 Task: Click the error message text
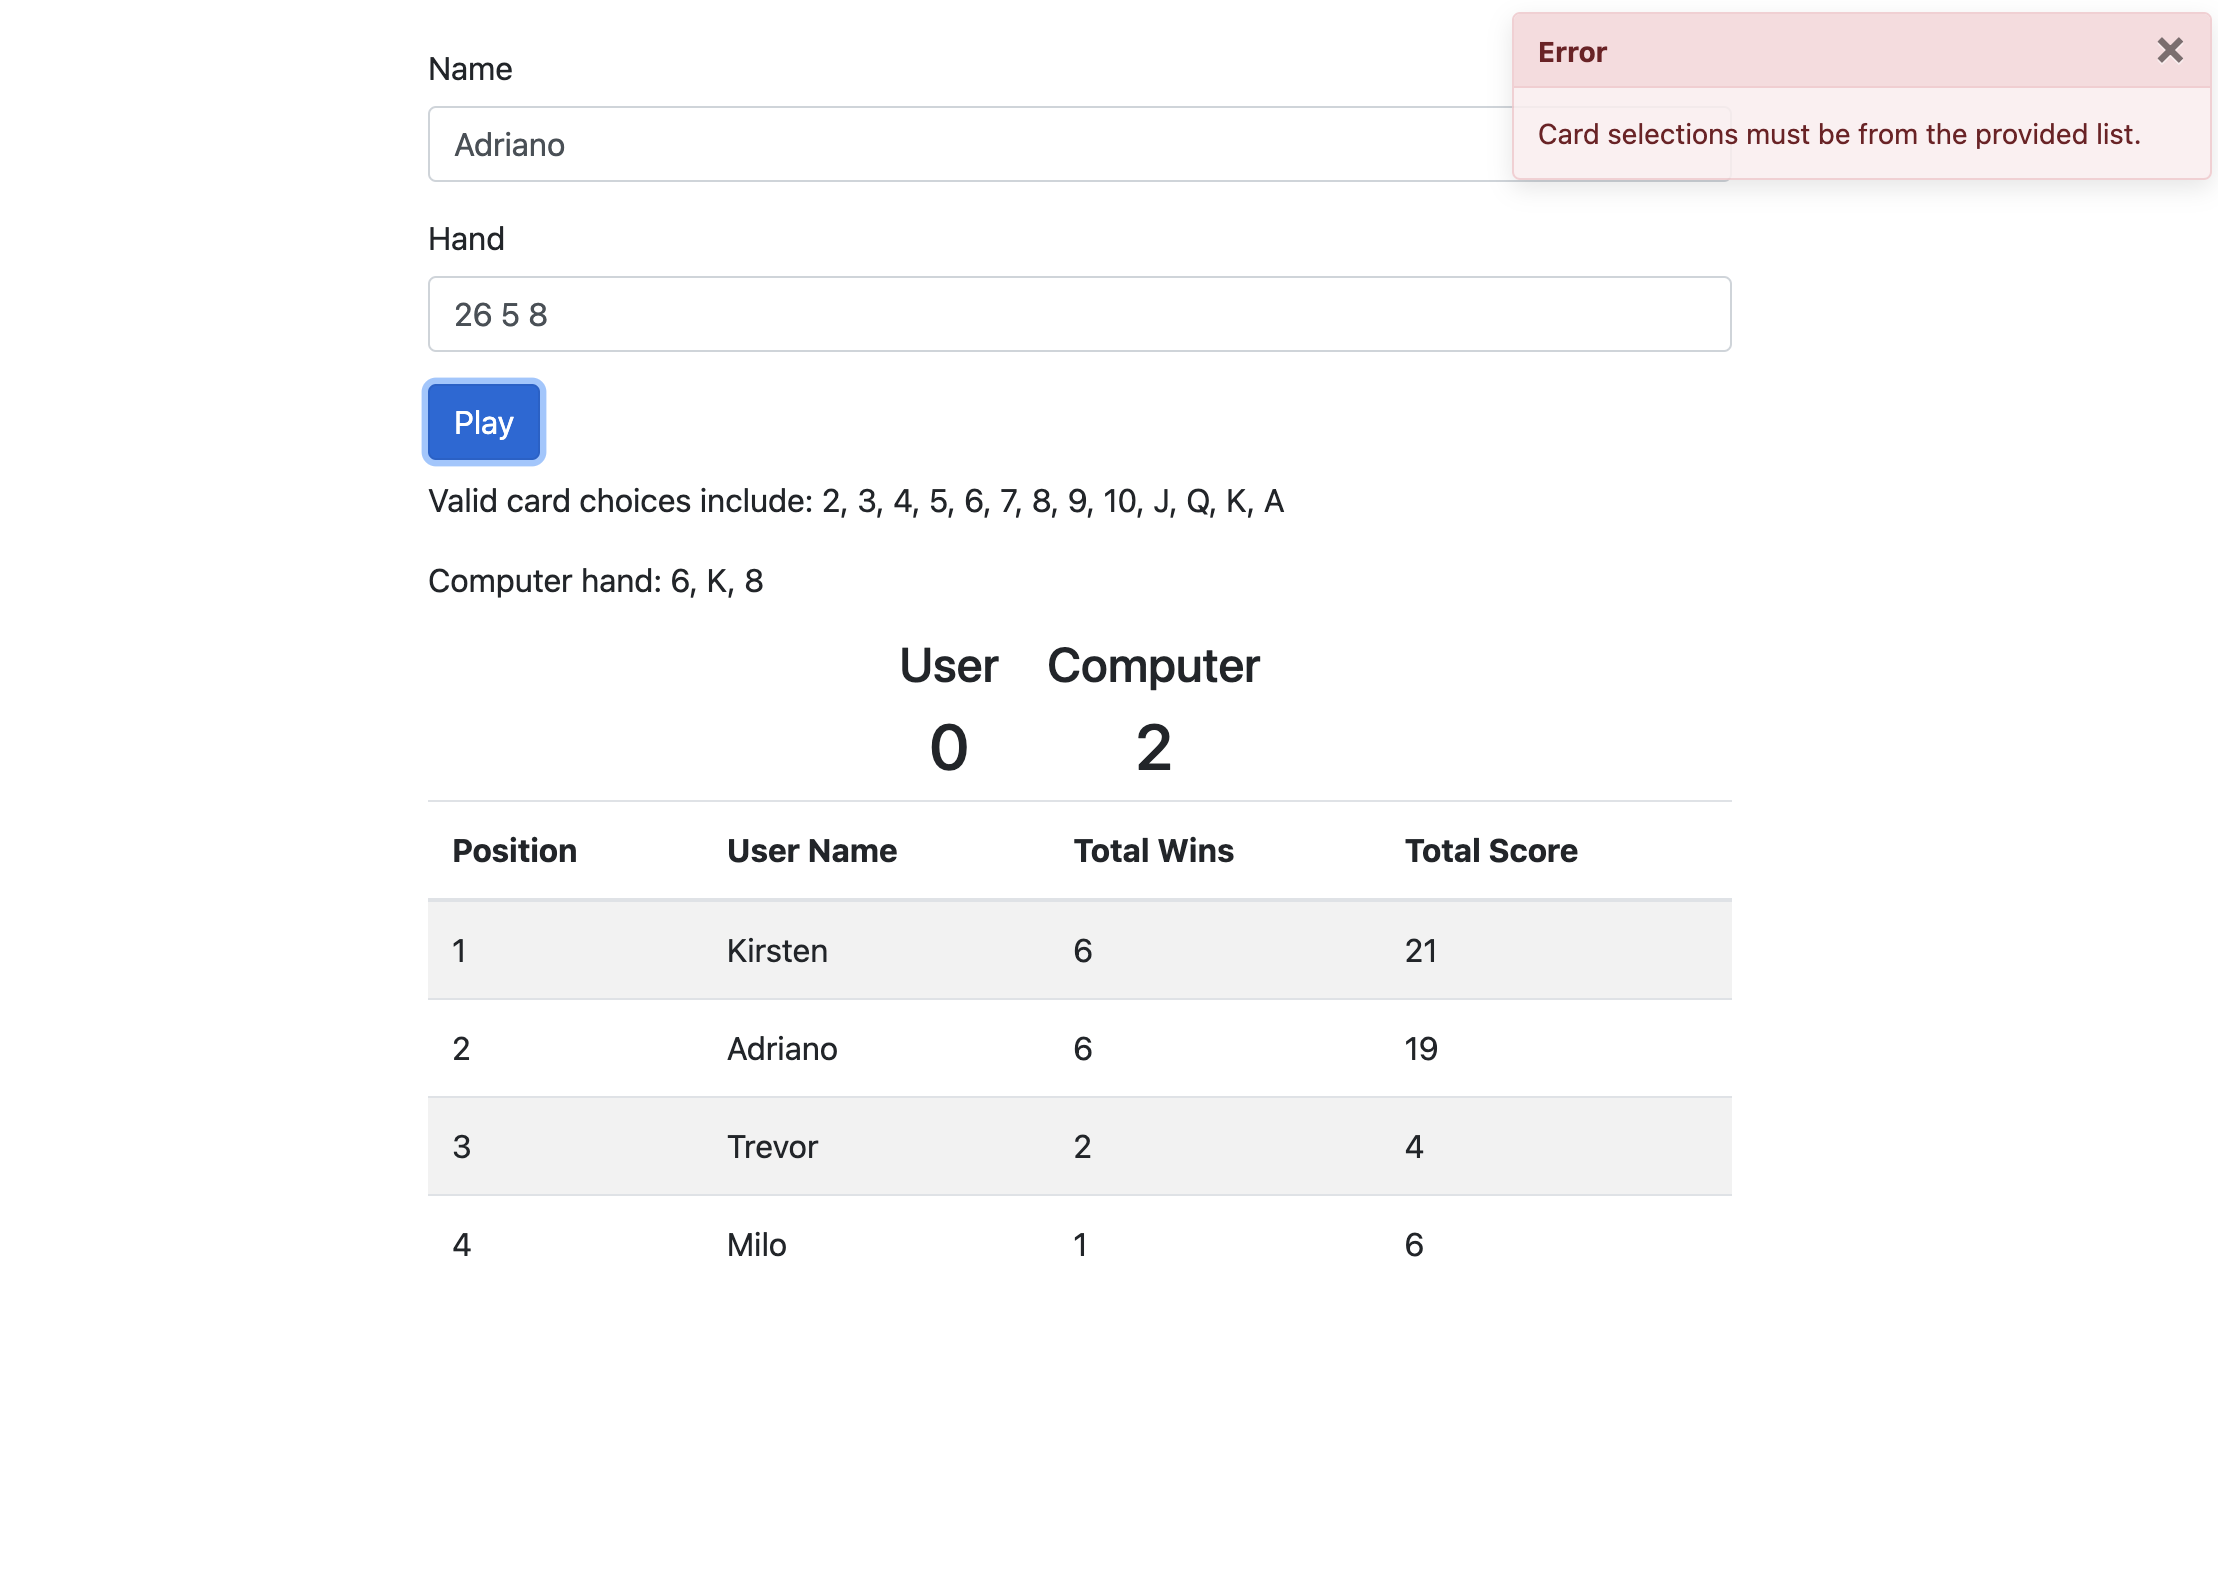(1840, 134)
